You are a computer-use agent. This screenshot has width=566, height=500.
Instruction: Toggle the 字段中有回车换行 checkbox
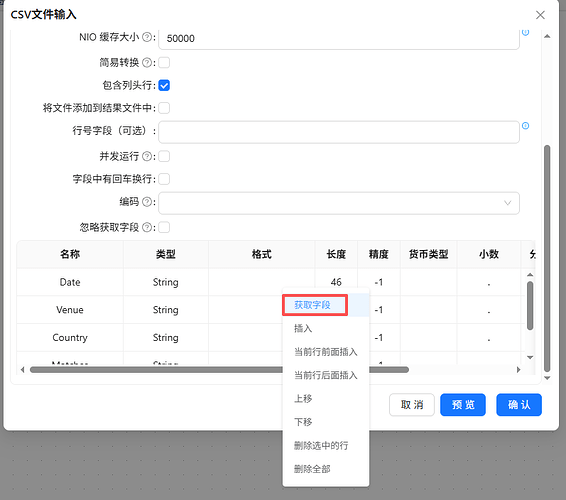164,179
